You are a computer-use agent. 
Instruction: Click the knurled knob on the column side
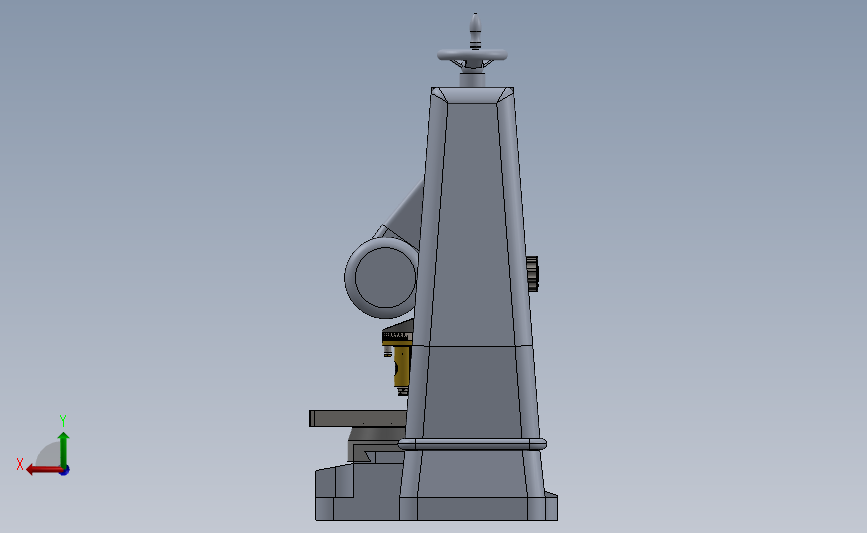[532, 274]
